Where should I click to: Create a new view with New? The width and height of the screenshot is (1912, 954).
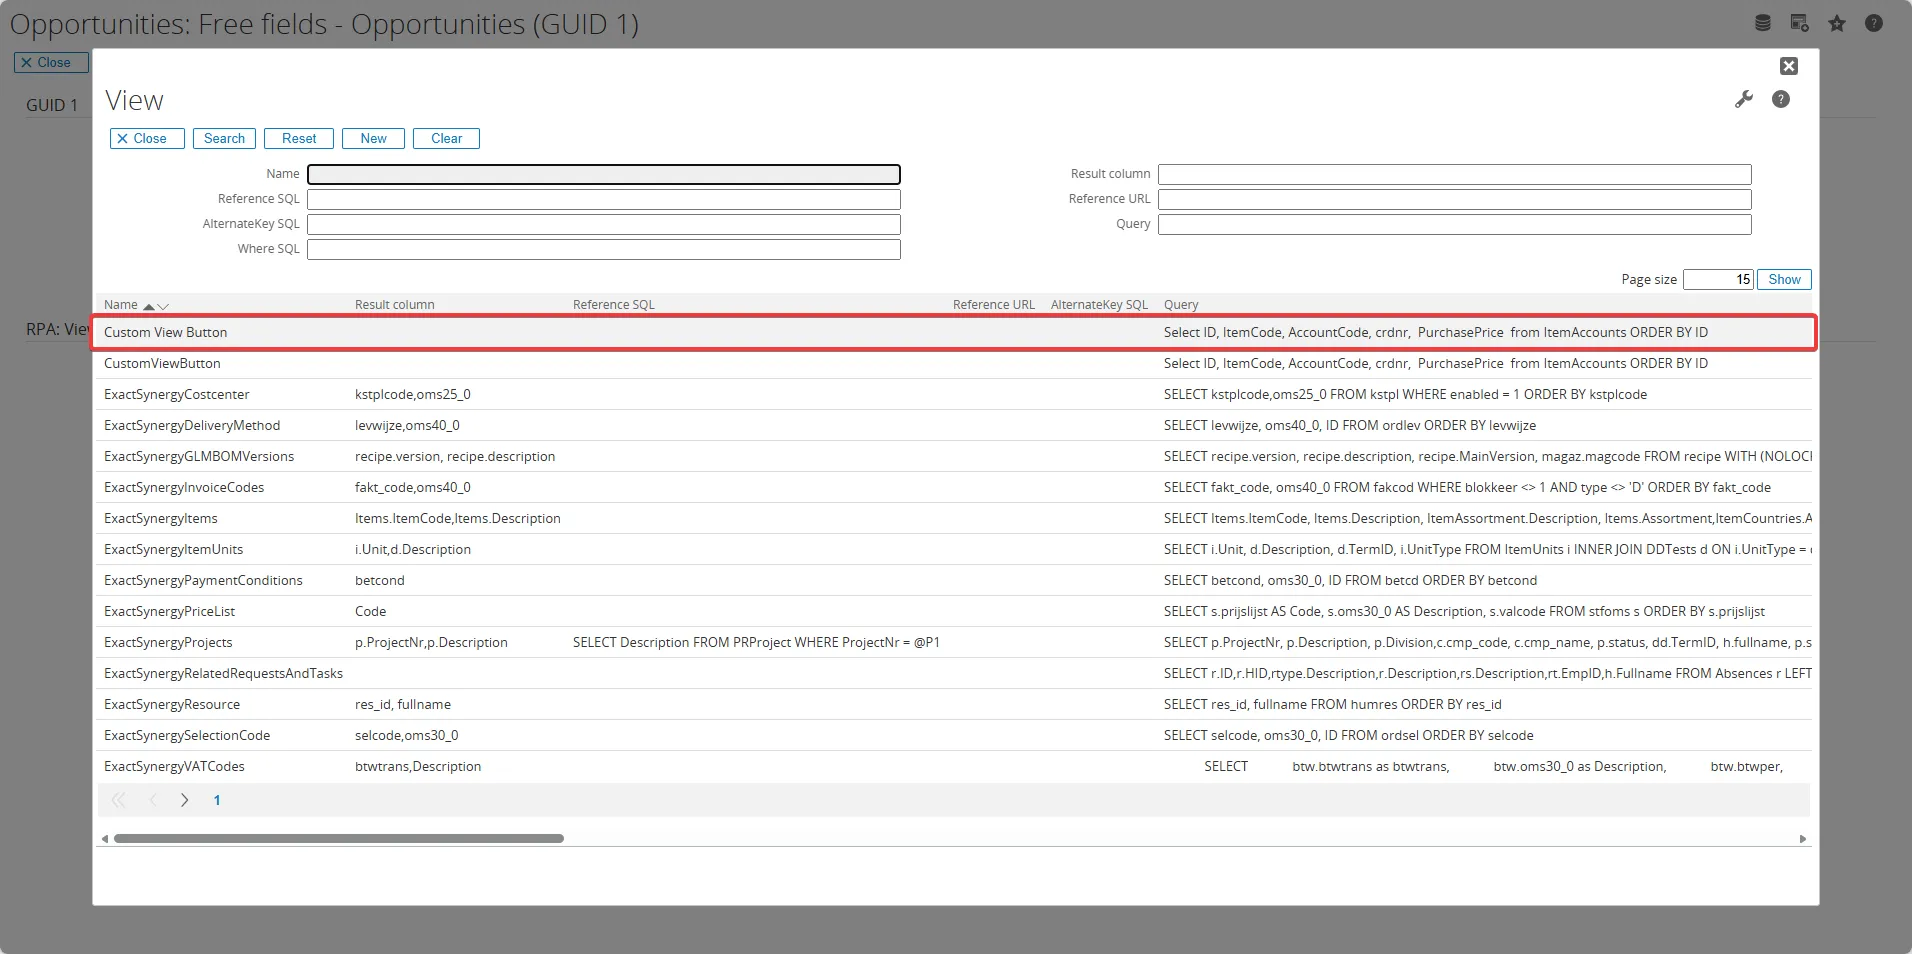click(x=373, y=139)
